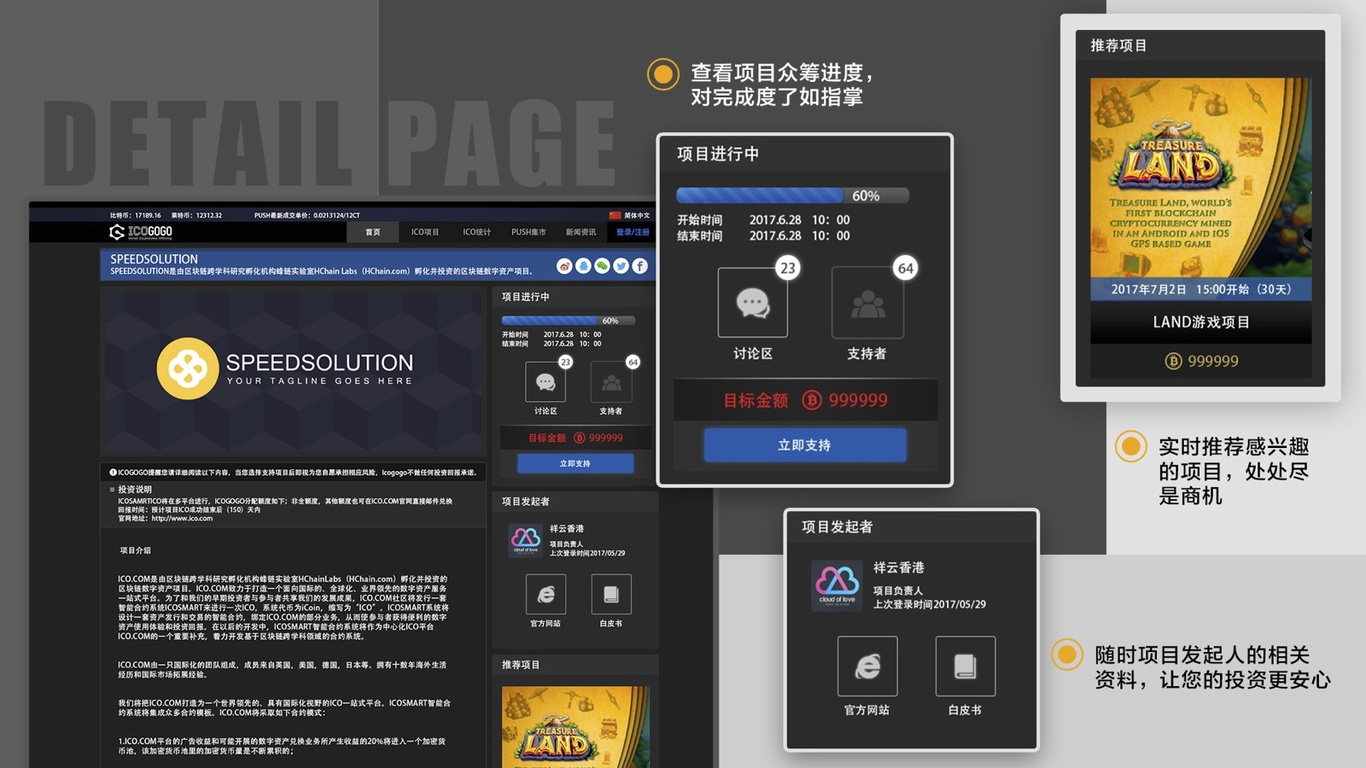Share via the Weibo icon
The image size is (1366, 768).
tap(564, 266)
